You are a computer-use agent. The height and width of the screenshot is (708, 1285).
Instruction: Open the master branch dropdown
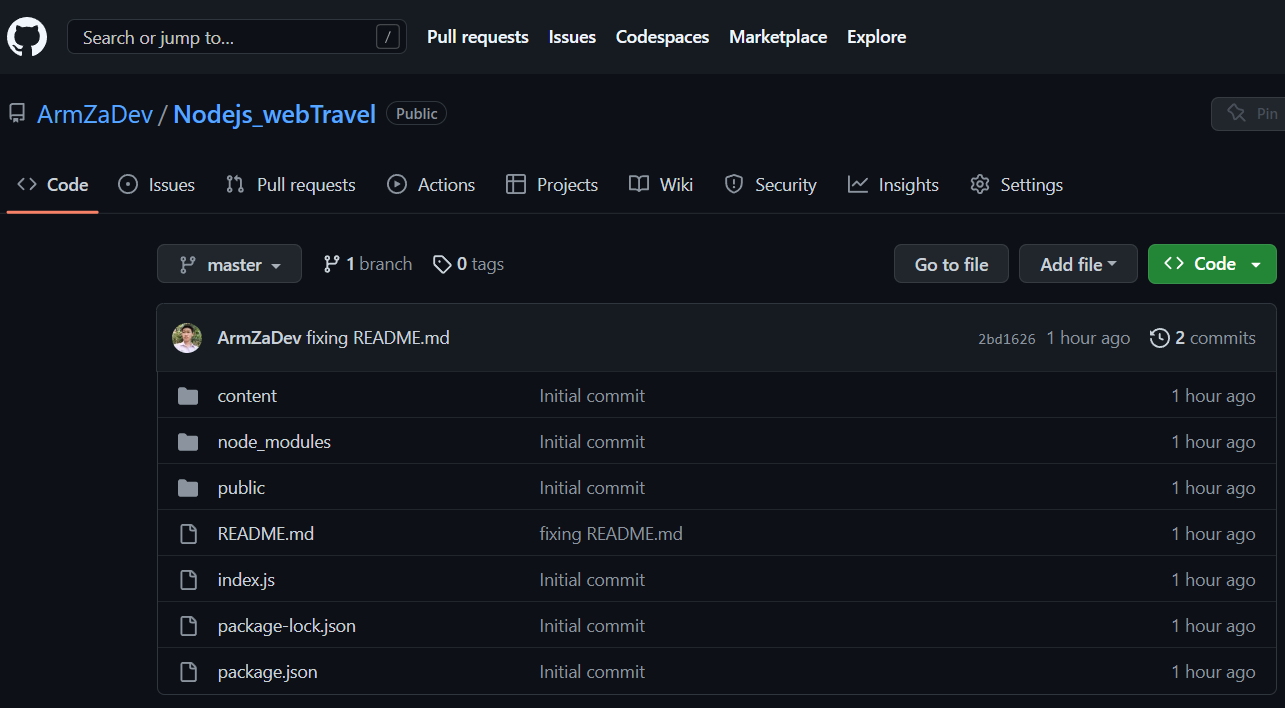pos(229,264)
